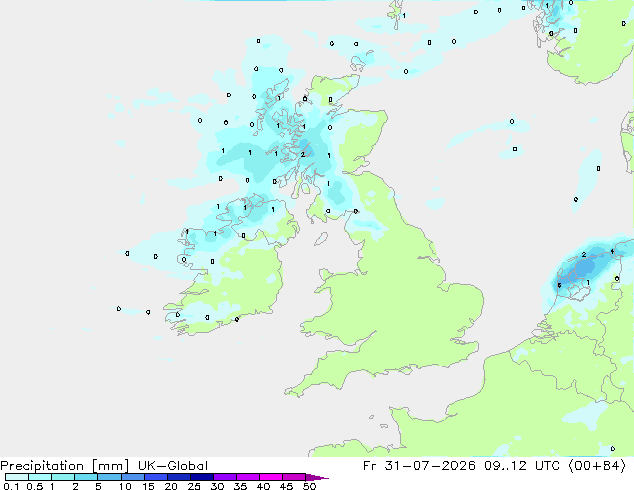
Task: Click the 35–40 mm legend swatch
Action: pos(248,477)
